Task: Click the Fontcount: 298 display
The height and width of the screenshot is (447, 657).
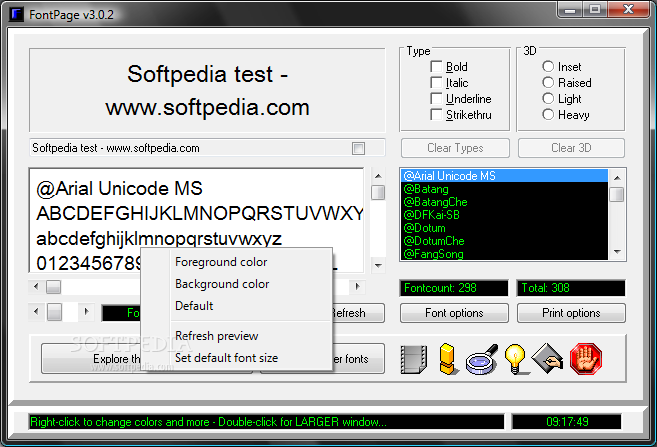Action: (454, 288)
